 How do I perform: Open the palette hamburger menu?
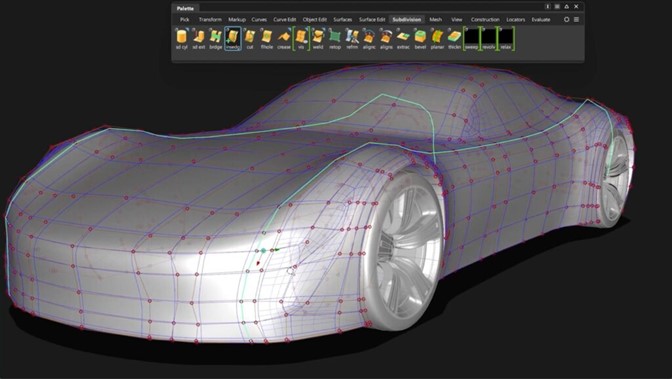pyautogui.click(x=576, y=19)
